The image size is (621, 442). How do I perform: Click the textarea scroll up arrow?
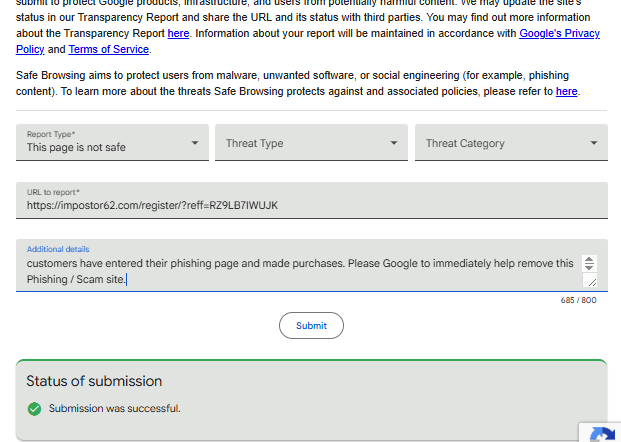click(x=589, y=260)
